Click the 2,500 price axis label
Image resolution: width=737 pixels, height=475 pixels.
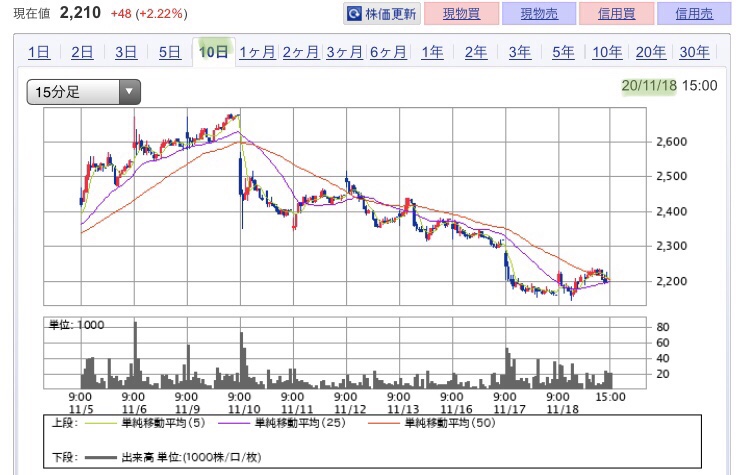(x=671, y=177)
